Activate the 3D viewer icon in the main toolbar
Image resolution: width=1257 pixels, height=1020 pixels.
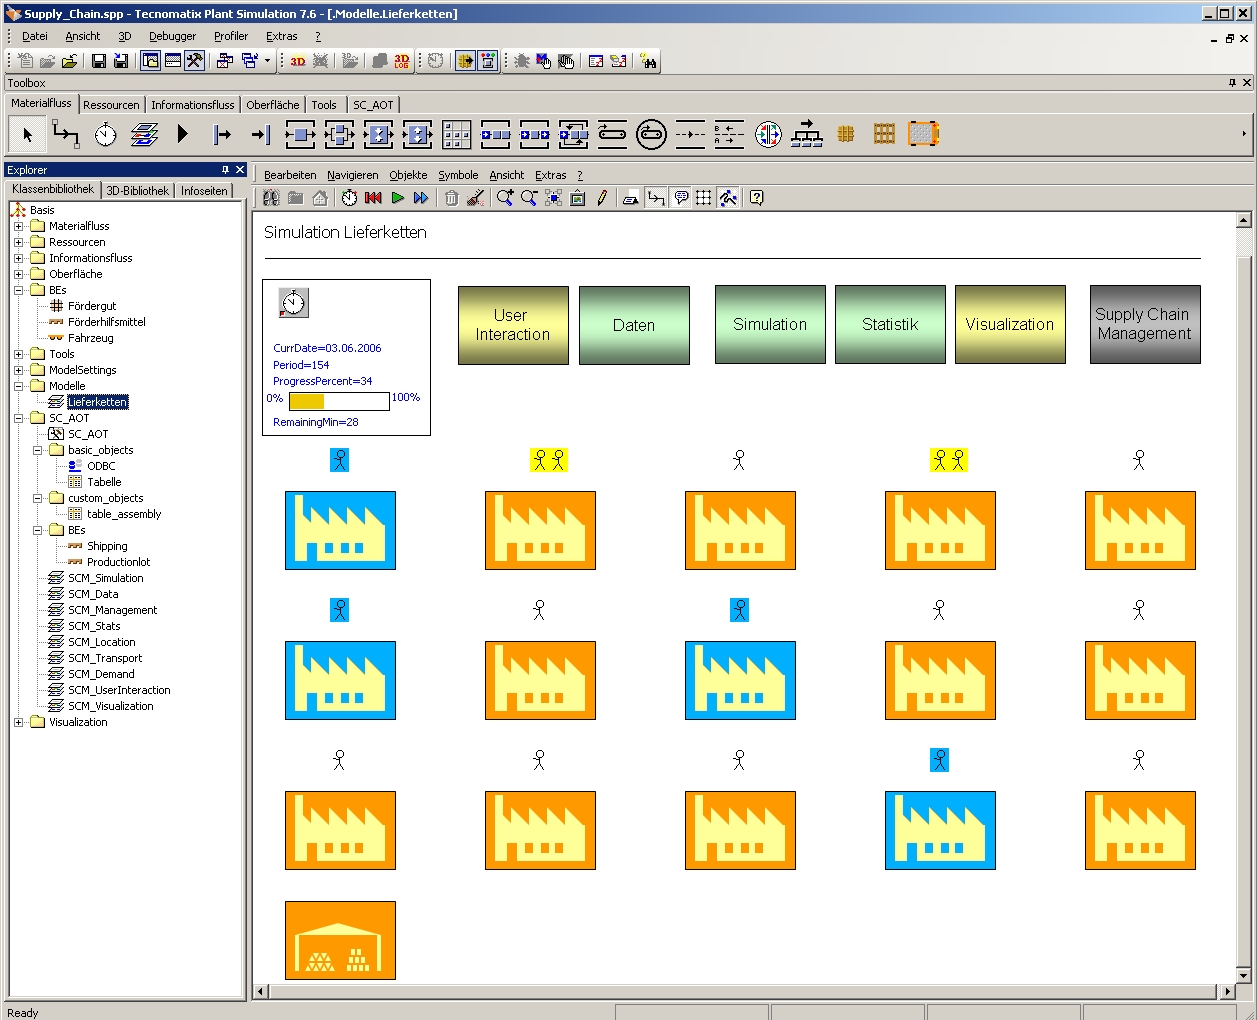point(298,61)
